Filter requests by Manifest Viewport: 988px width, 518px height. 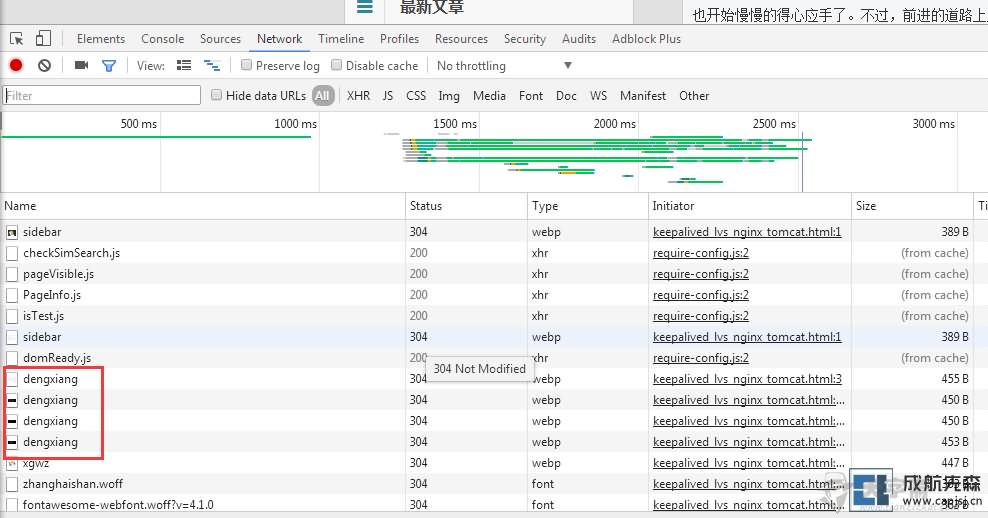tap(643, 96)
